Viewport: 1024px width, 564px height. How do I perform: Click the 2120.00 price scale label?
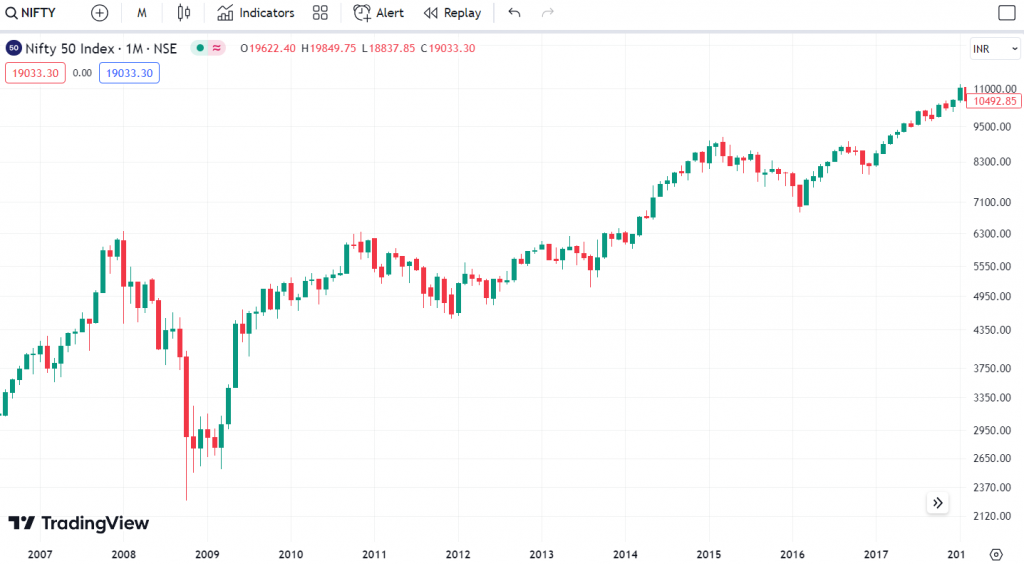pyautogui.click(x=992, y=516)
